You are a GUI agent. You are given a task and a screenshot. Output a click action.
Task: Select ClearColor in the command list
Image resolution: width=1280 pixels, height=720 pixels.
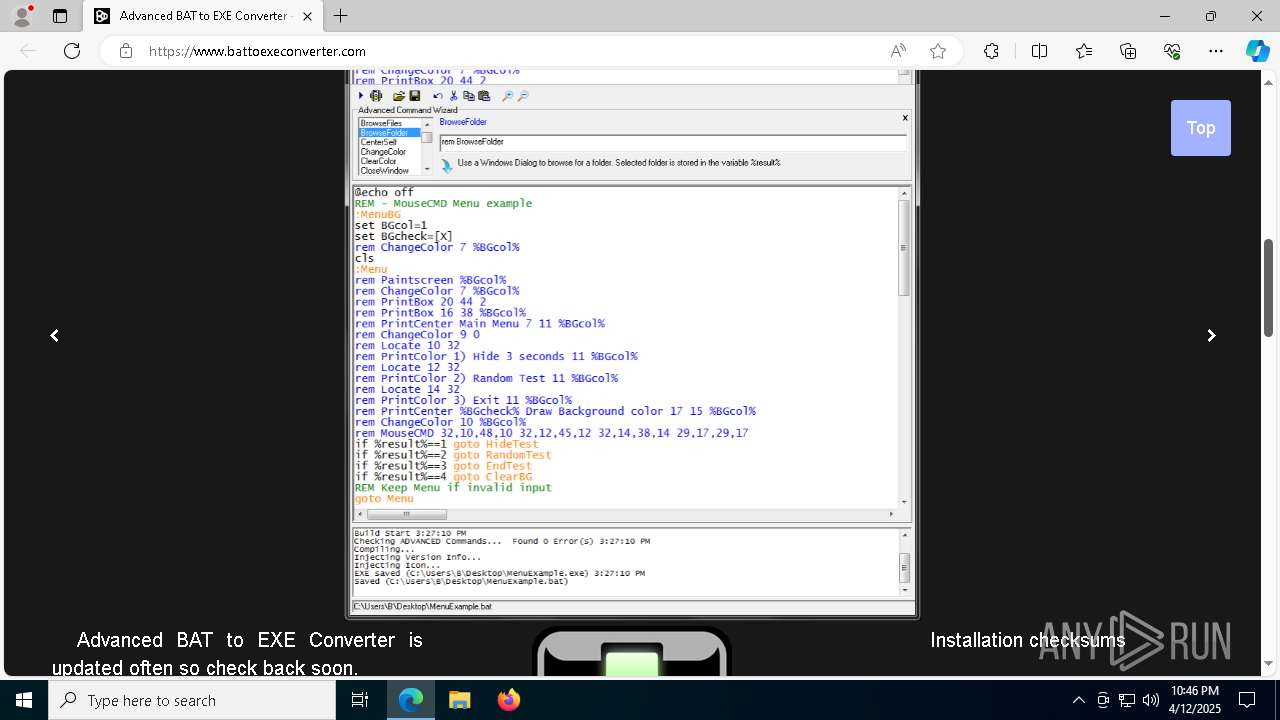click(379, 161)
